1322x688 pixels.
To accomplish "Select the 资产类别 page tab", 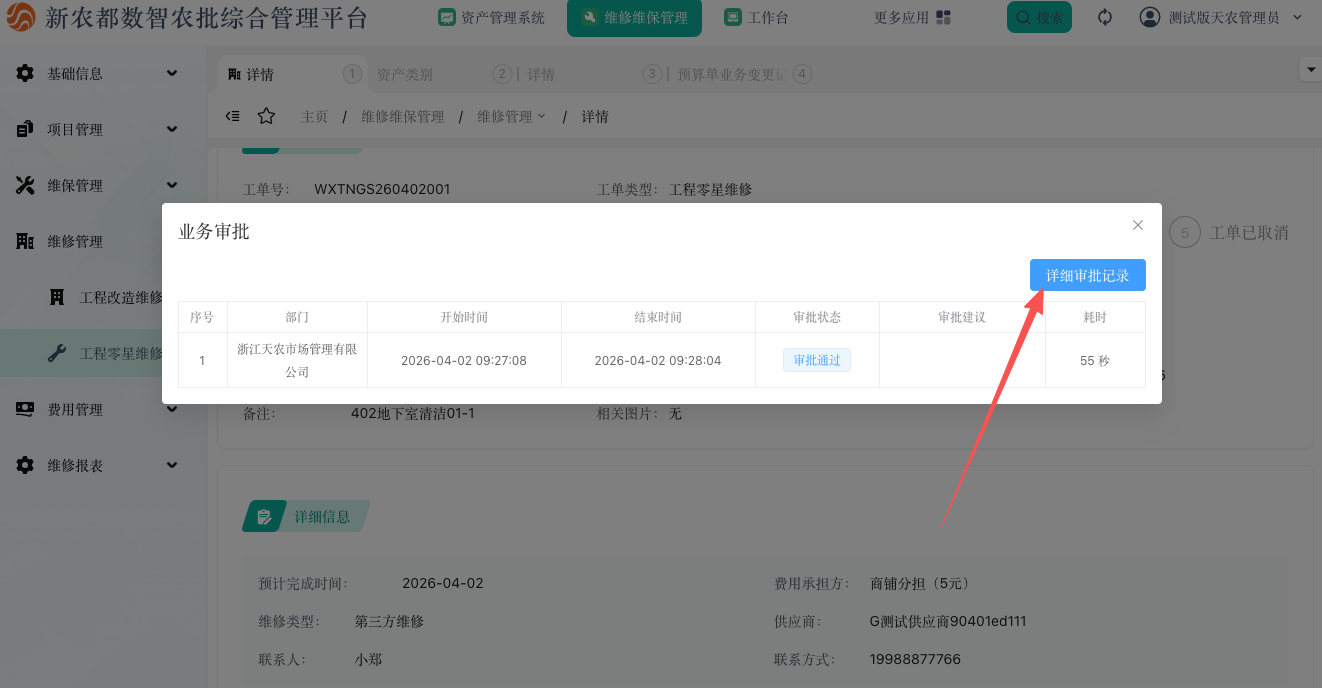I will (405, 74).
